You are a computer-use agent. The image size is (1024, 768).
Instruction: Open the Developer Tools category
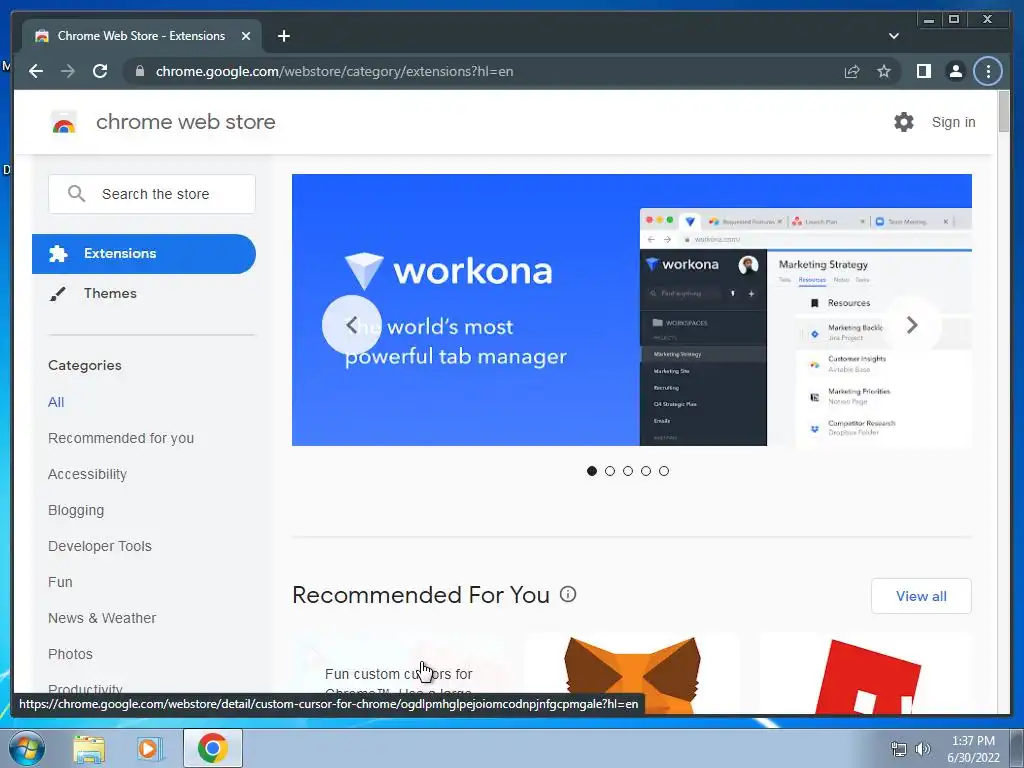[100, 546]
